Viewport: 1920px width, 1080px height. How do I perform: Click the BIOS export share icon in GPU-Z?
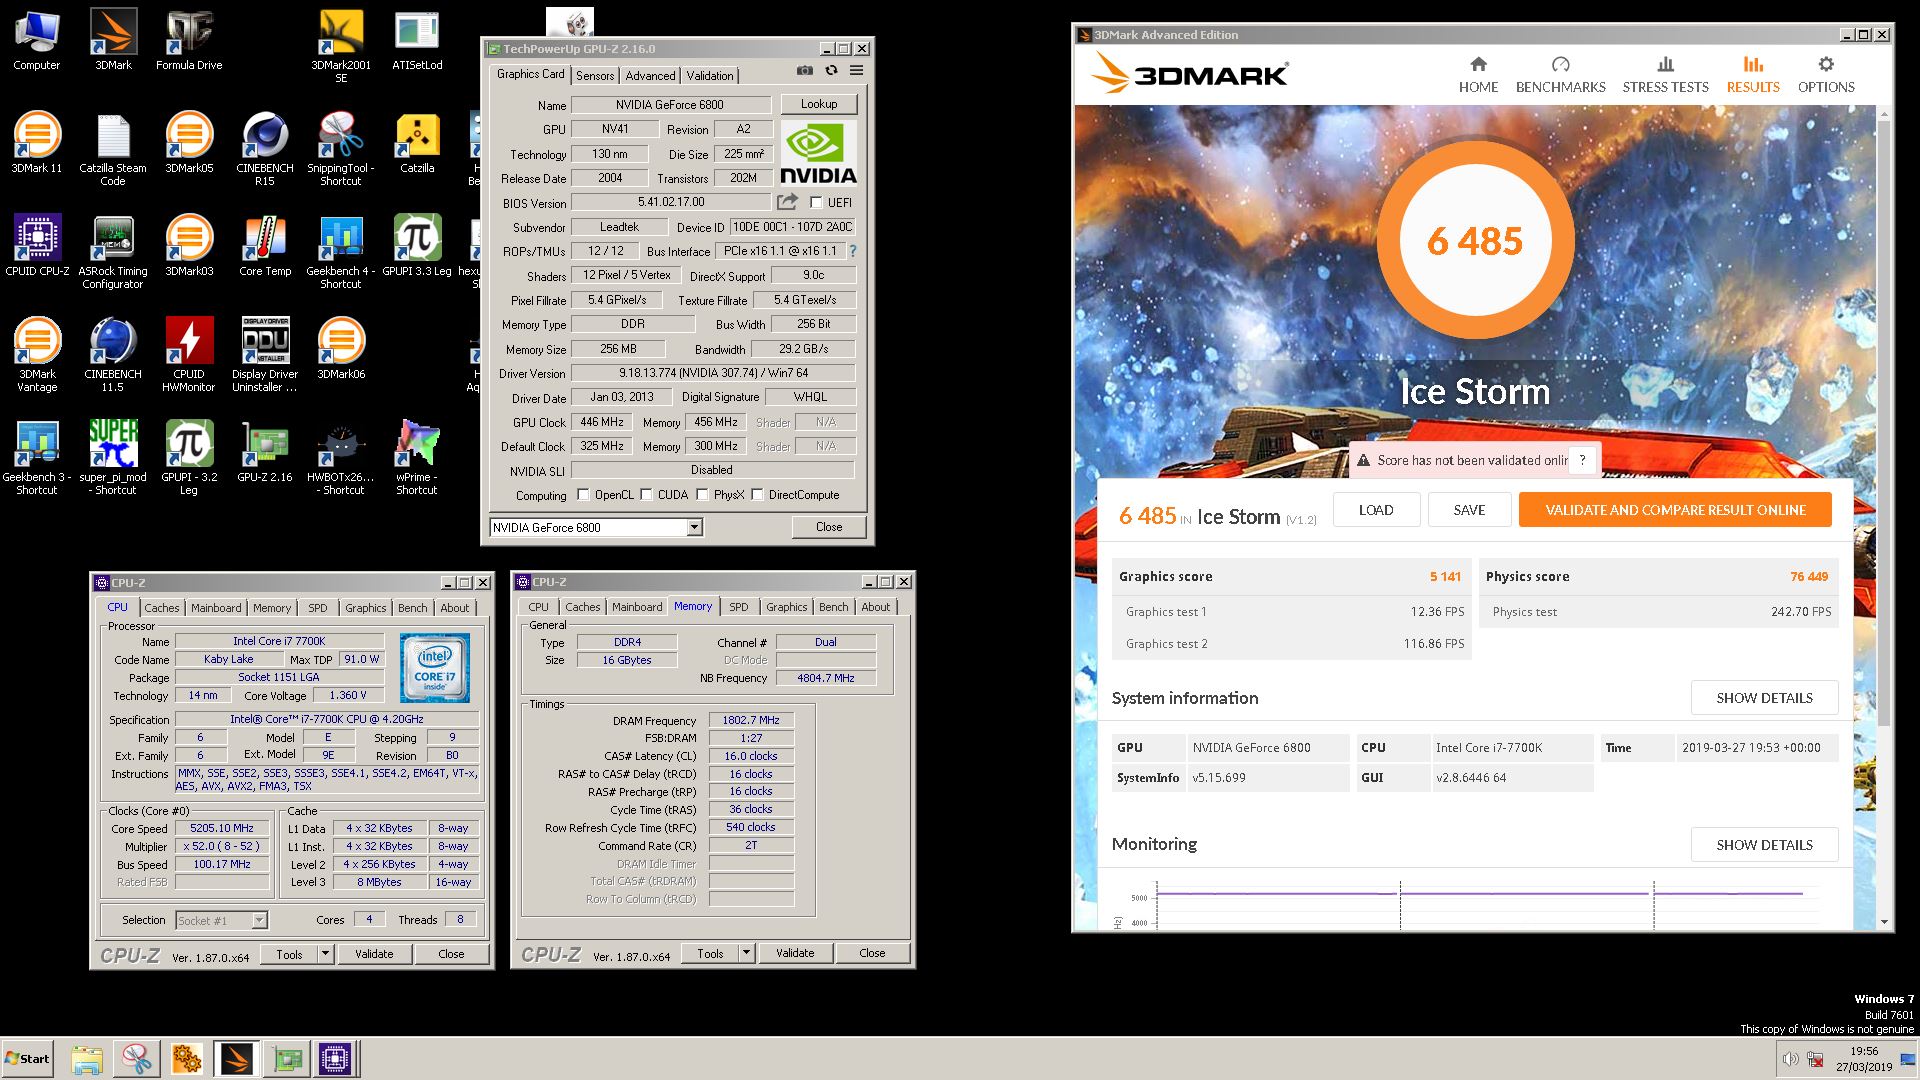pos(787,203)
